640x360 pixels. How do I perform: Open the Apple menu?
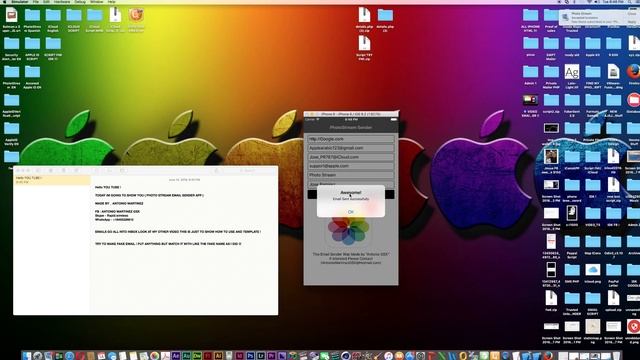coord(4,2)
